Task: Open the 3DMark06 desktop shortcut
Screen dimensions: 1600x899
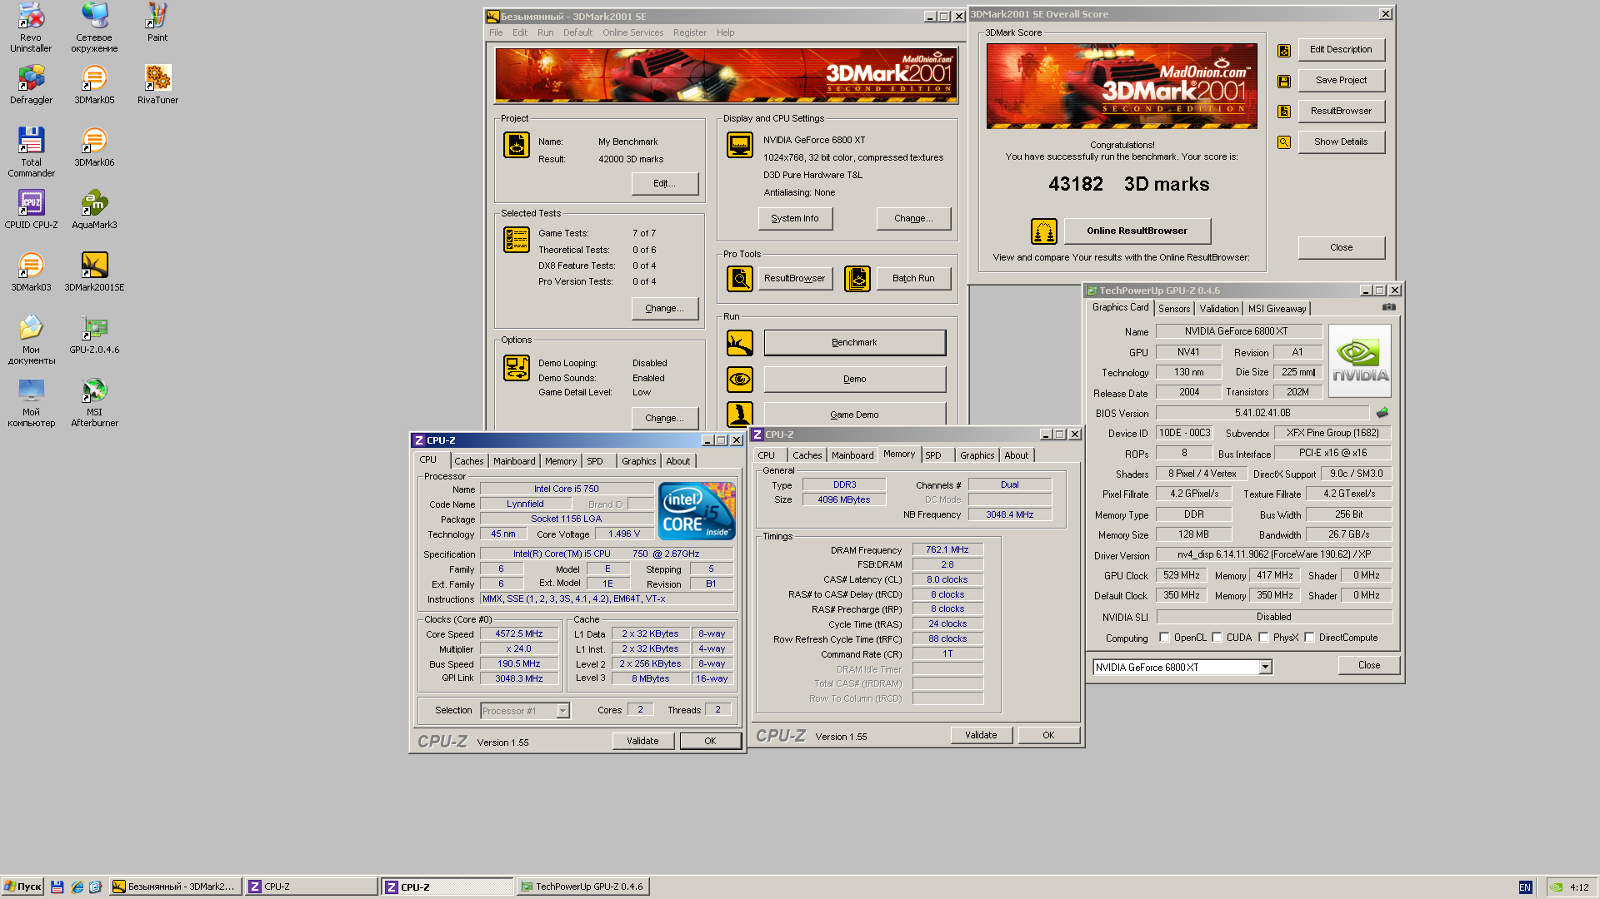Action: pyautogui.click(x=94, y=147)
